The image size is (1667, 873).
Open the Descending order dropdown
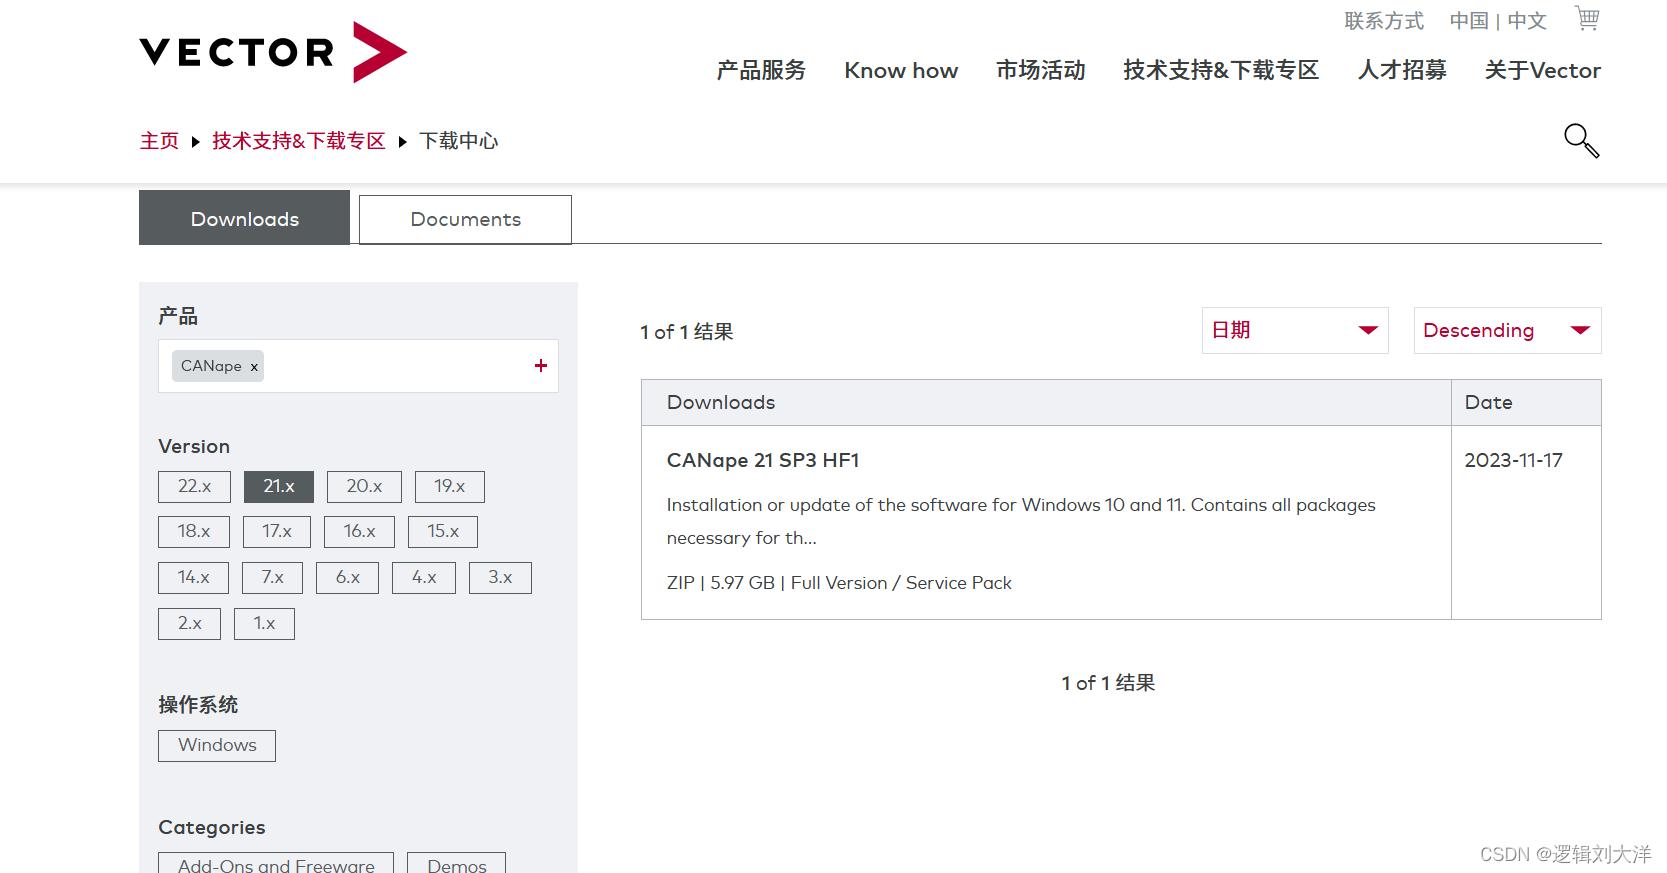coord(1507,330)
